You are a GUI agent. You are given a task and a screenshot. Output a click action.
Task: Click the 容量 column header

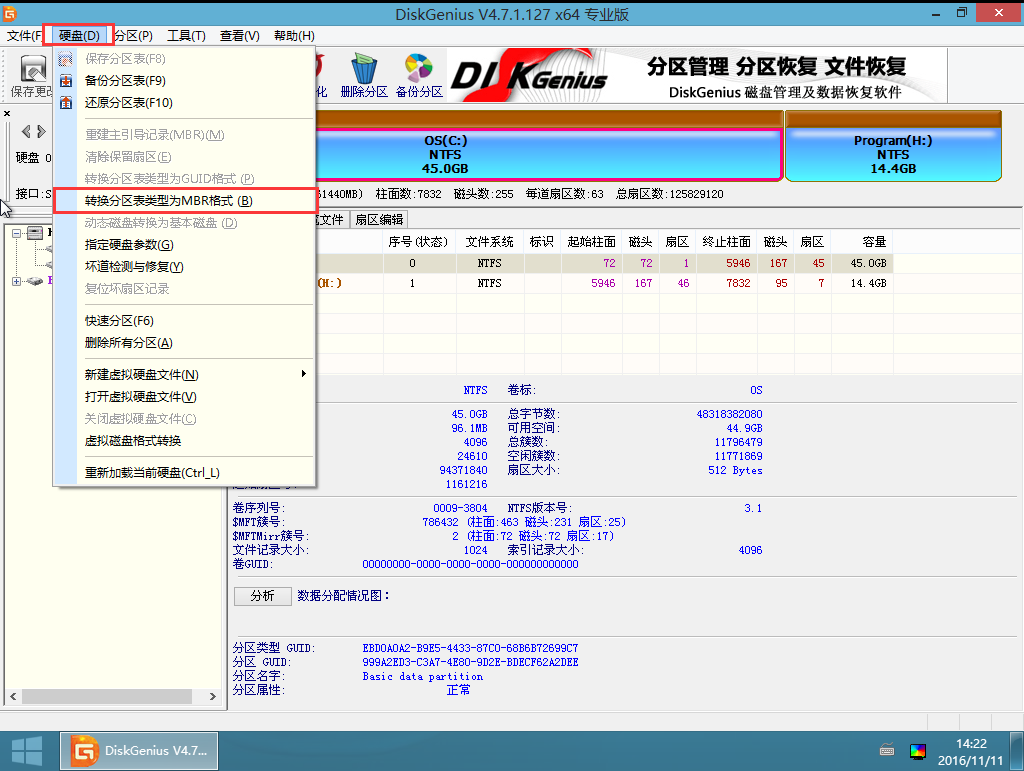tap(862, 242)
